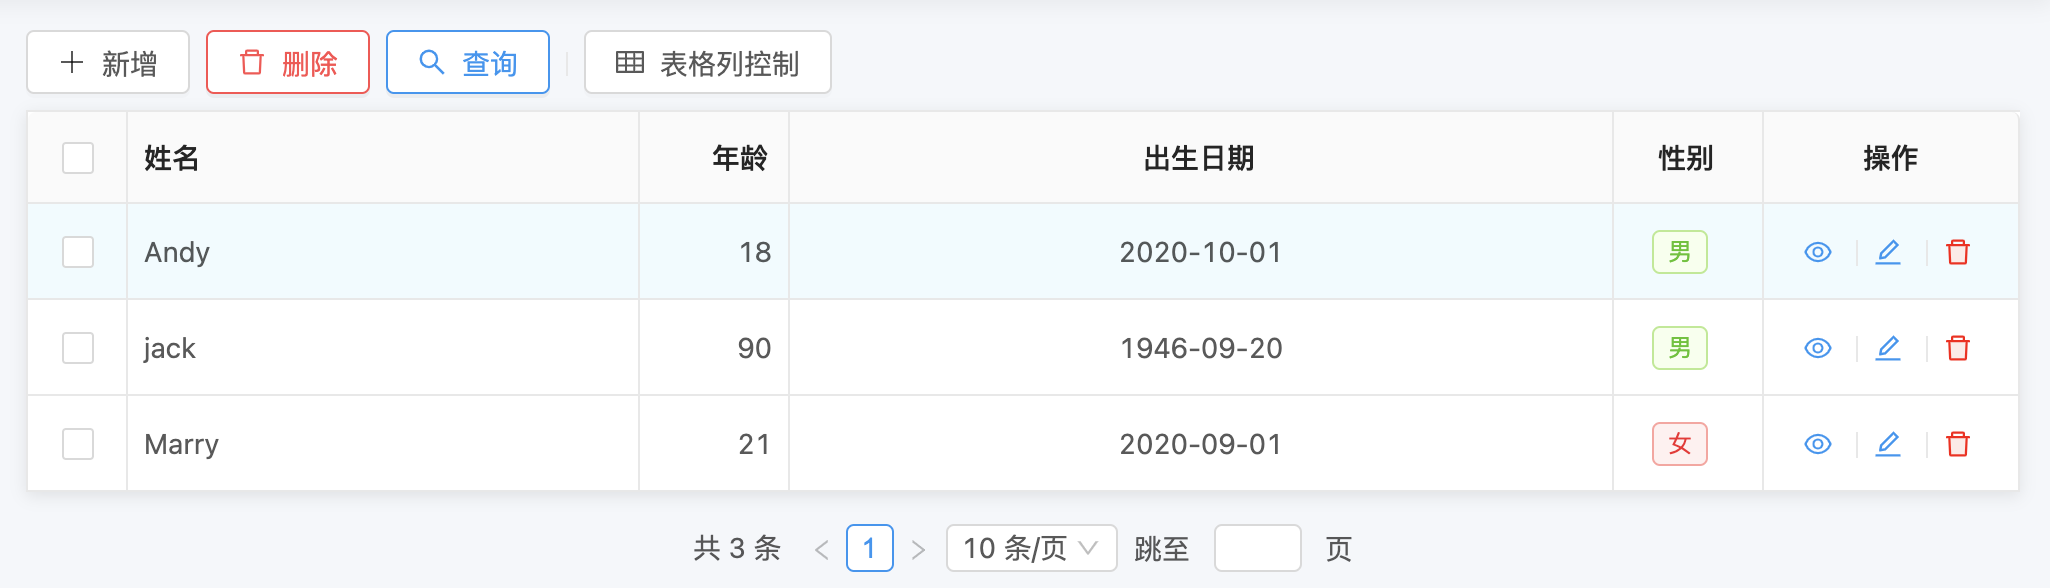
Task: Delete Marry's record with the trash icon
Action: coord(1958,444)
